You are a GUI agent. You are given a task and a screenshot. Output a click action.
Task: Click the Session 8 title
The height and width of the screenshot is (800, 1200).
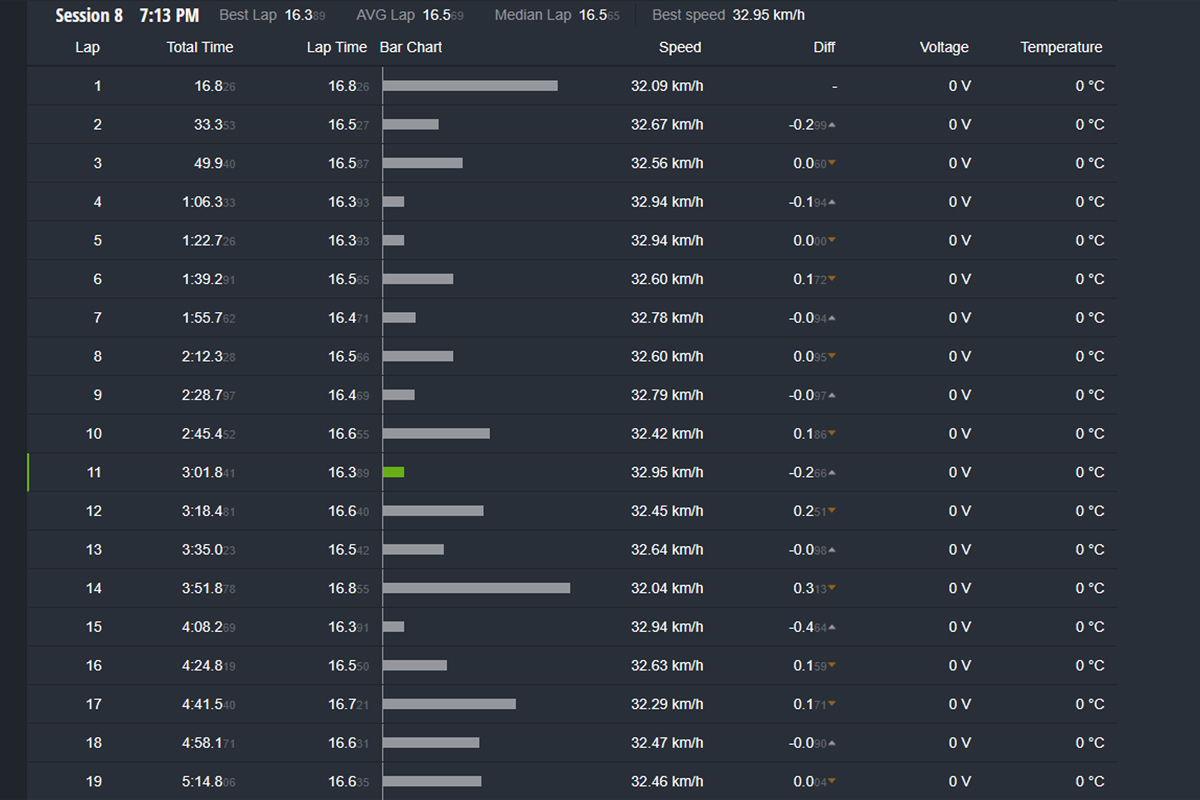coord(89,16)
